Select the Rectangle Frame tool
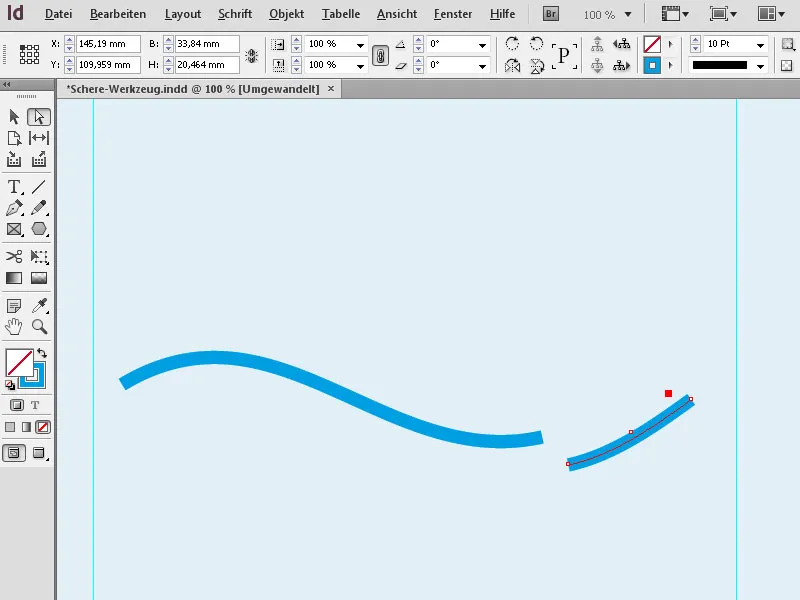Viewport: 800px width, 600px height. [x=14, y=229]
